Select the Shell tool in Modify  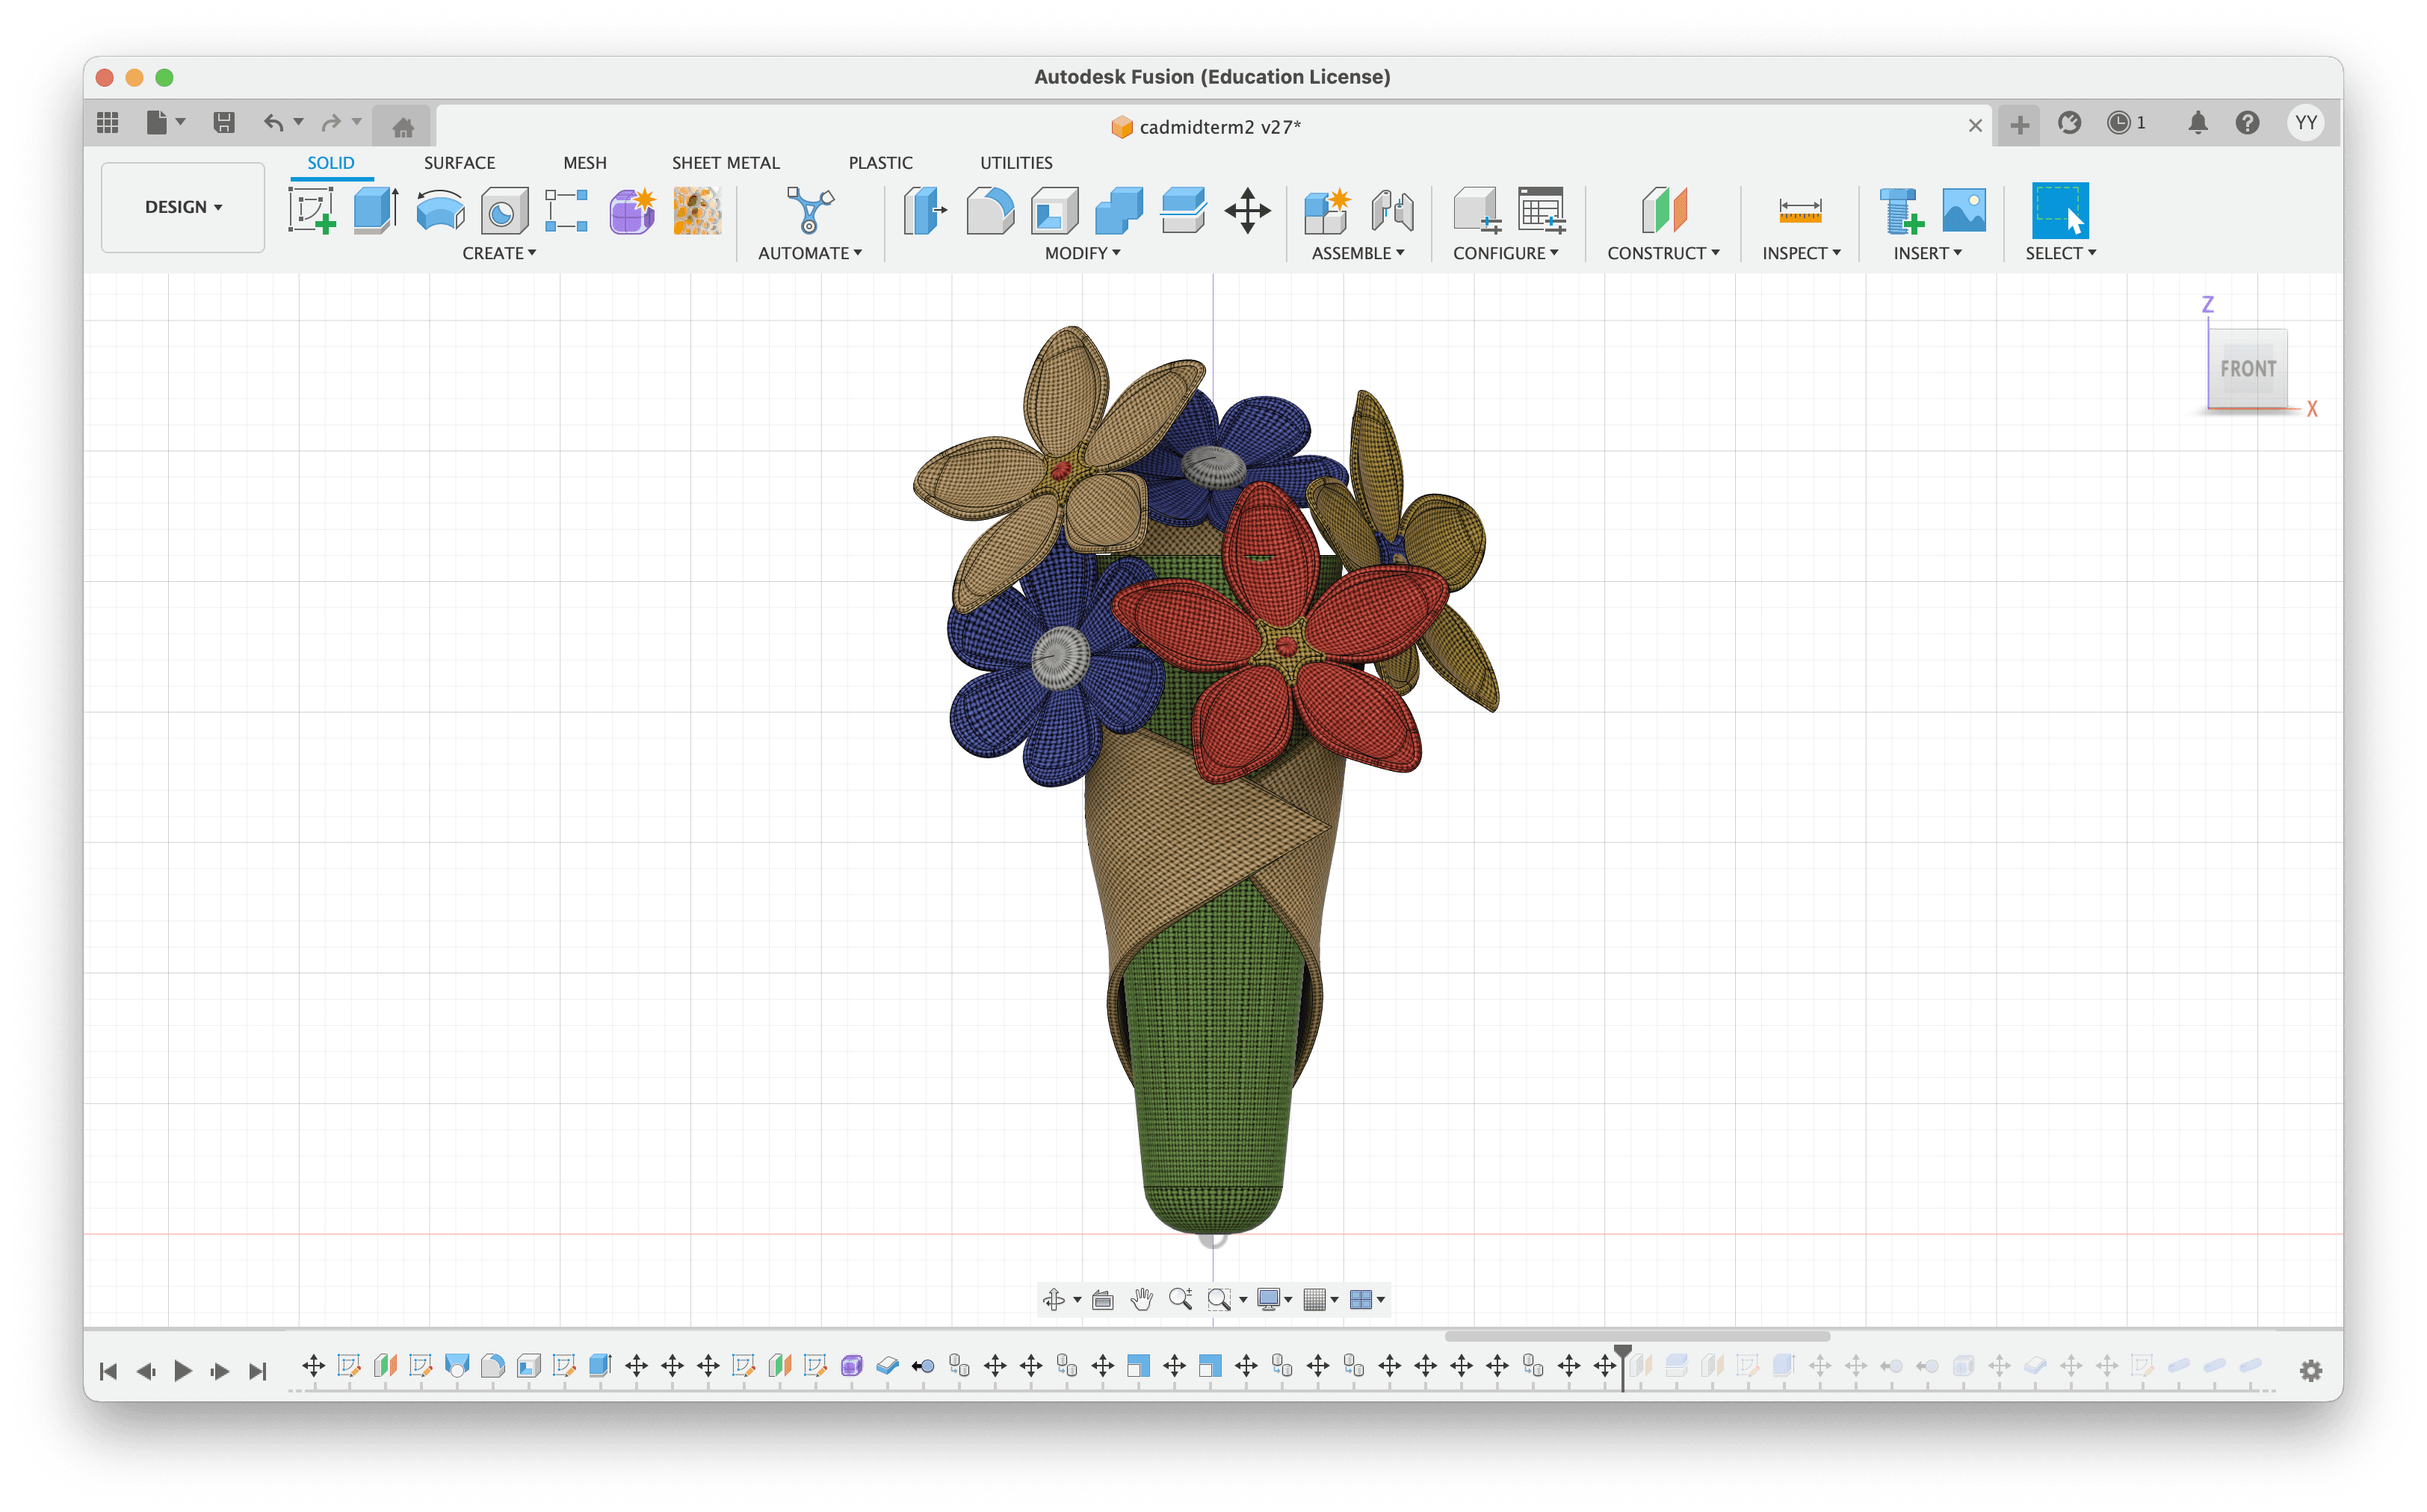[x=1054, y=211]
